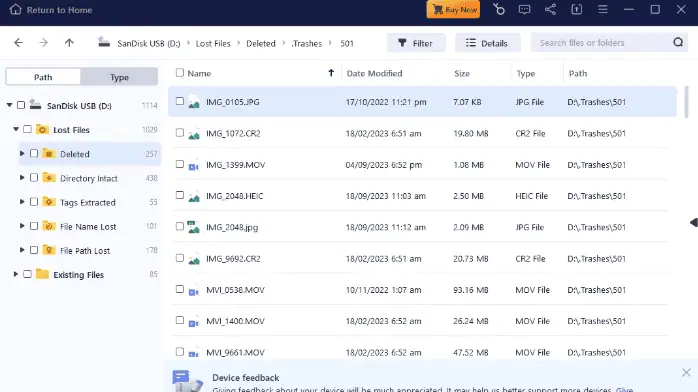The width and height of the screenshot is (698, 392).
Task: Check the Existing Files checkbox
Action: point(28,274)
